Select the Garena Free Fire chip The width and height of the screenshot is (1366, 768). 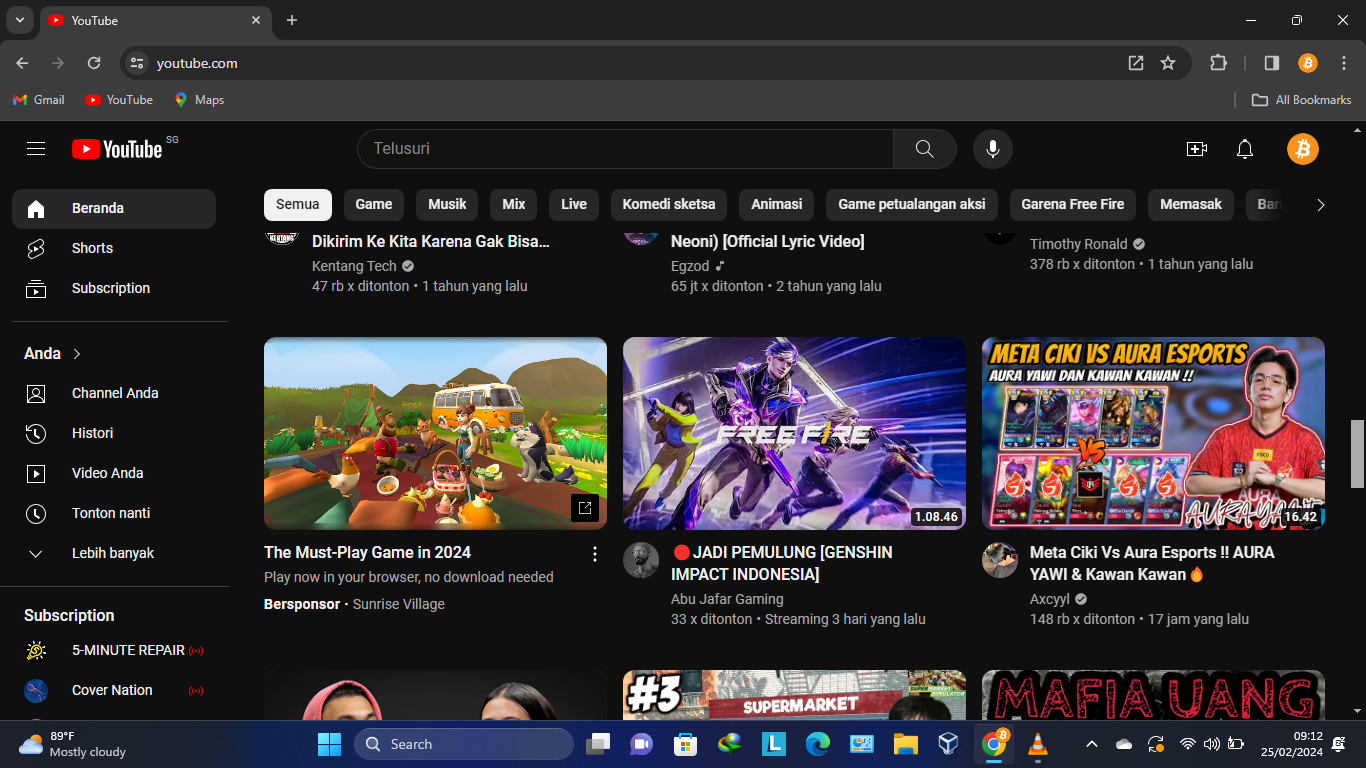[x=1073, y=204]
